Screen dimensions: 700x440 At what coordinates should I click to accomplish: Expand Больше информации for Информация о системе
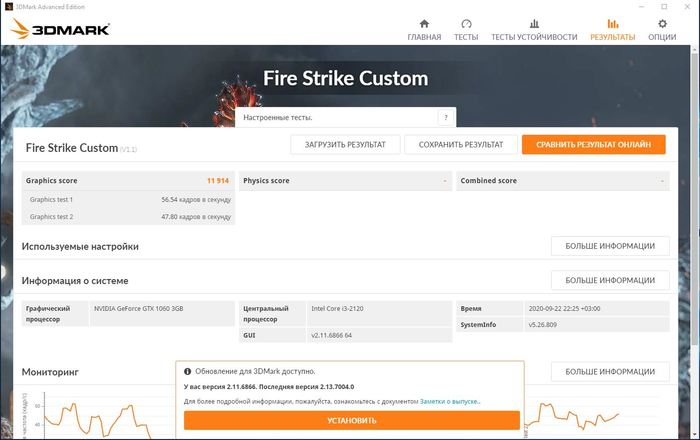(610, 281)
